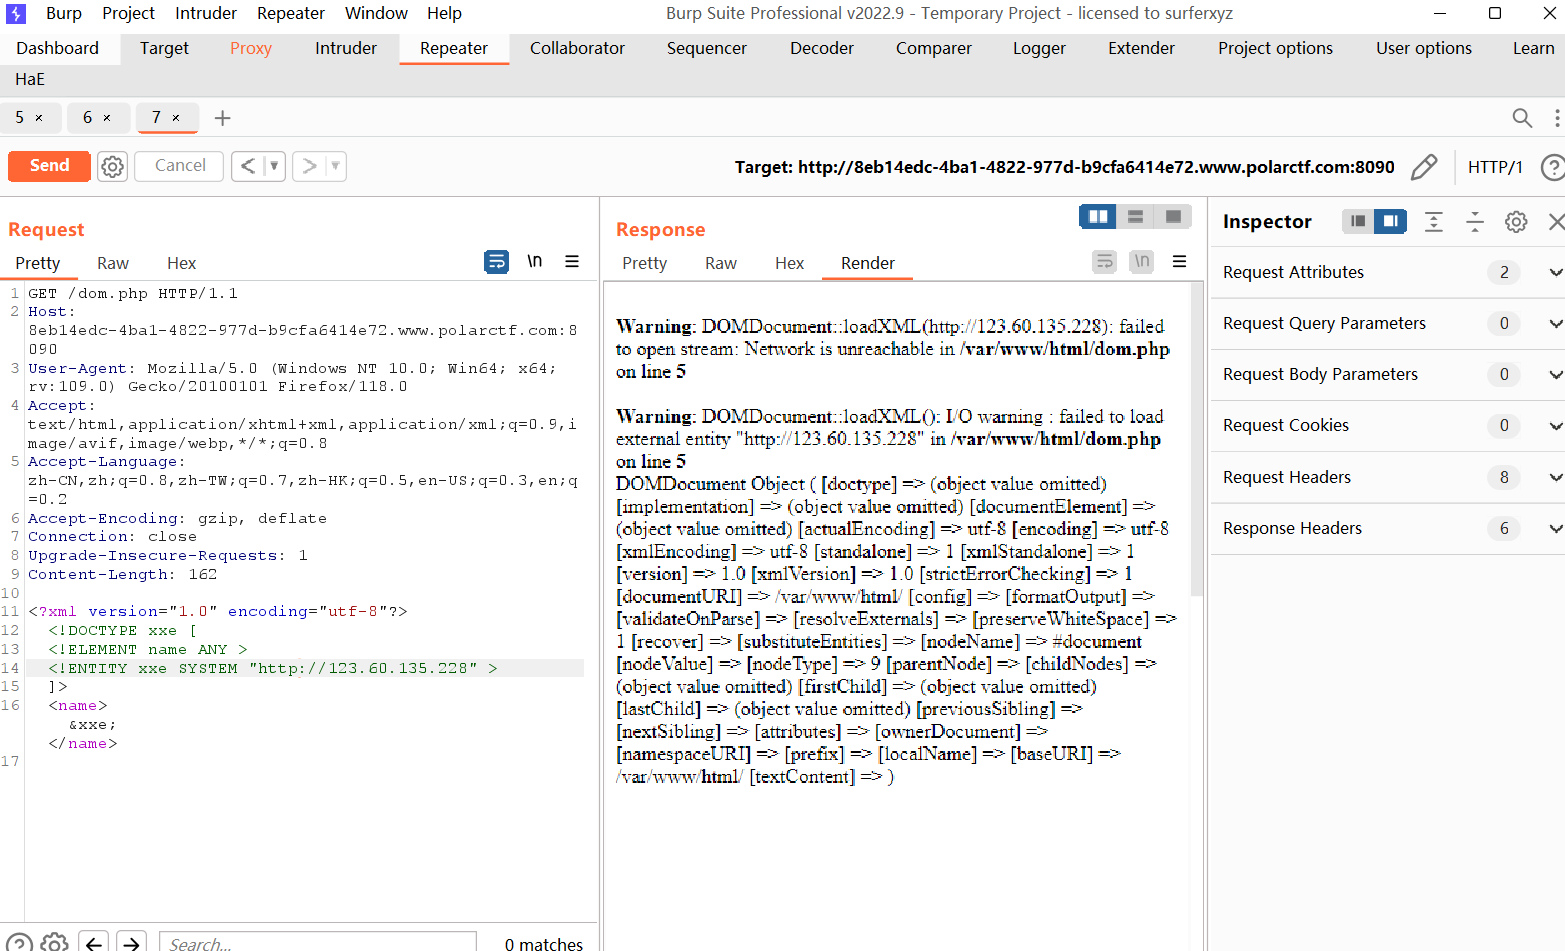Show response Raw view
The image size is (1565, 951).
[721, 263]
